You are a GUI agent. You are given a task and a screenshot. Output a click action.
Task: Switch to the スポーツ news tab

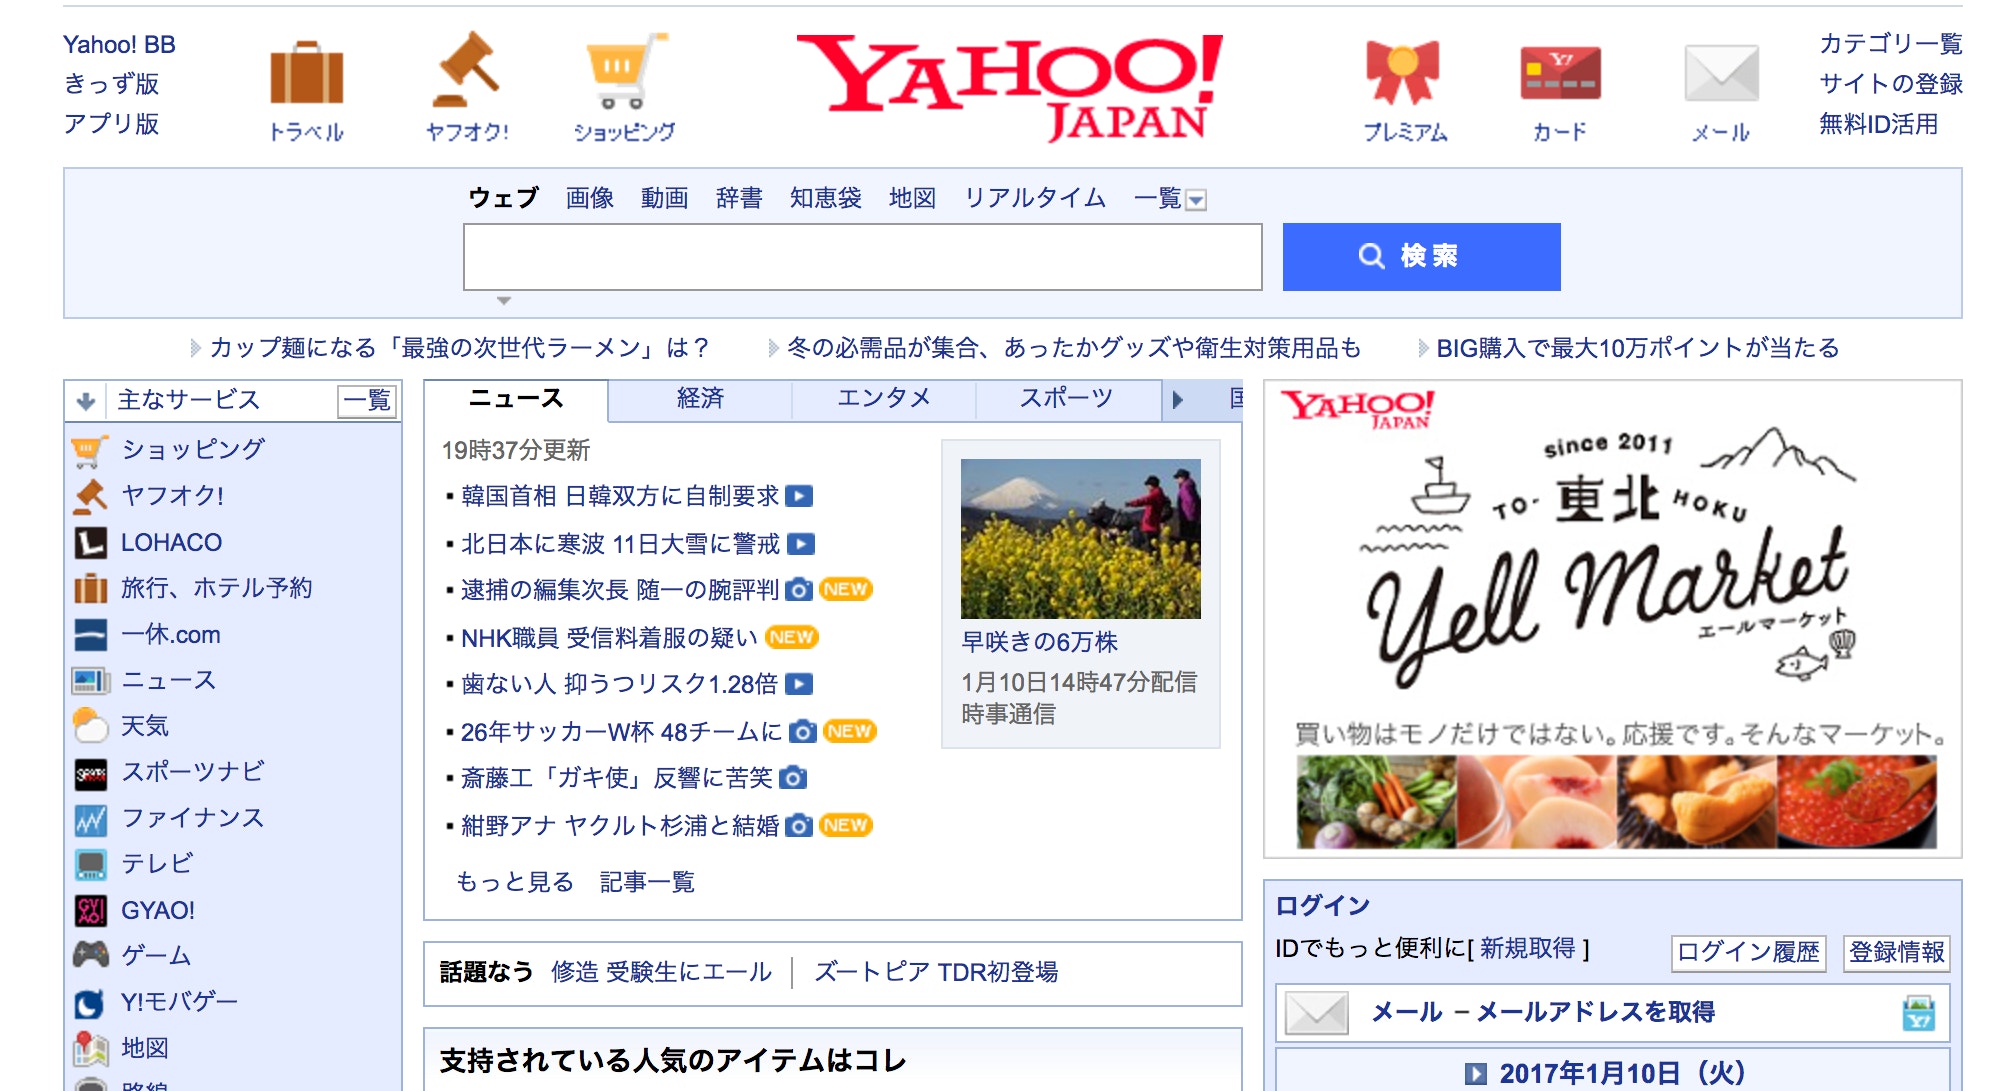tap(1066, 399)
